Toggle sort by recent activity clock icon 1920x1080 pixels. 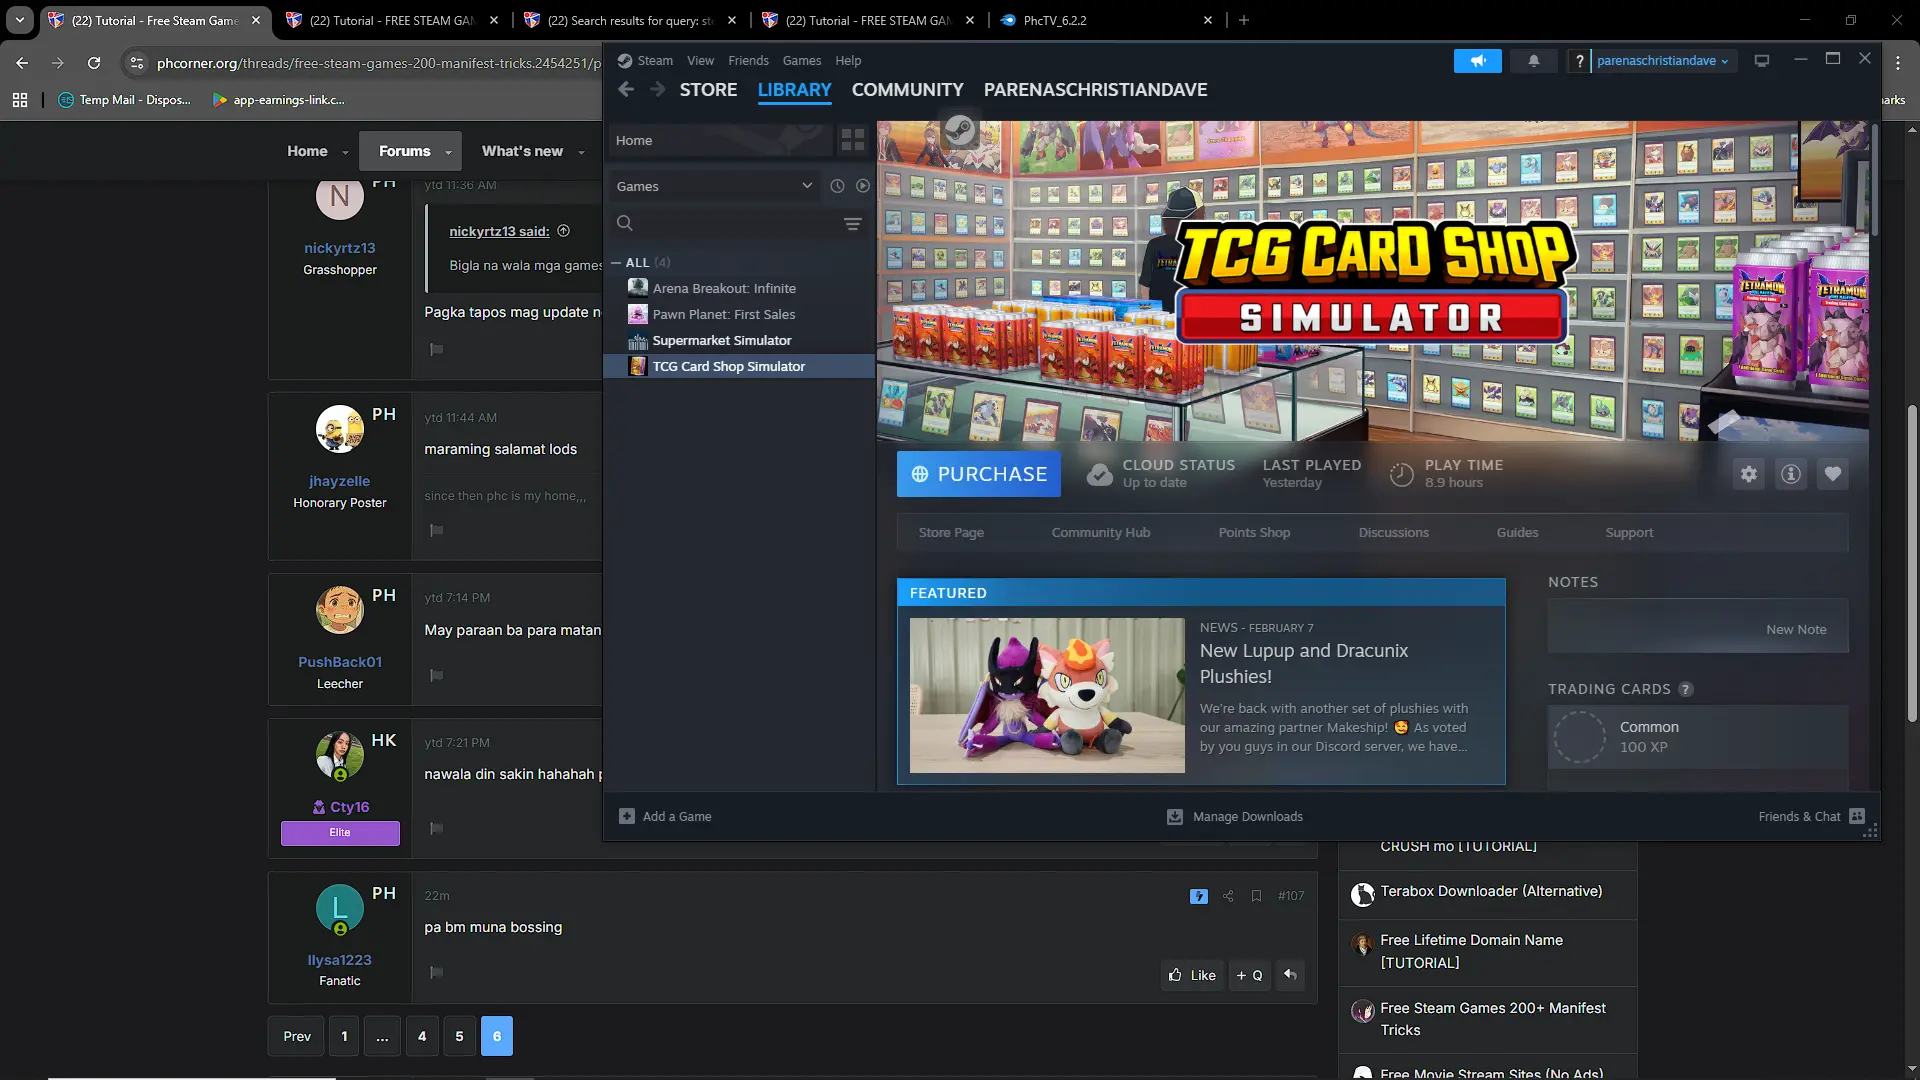pos(837,186)
